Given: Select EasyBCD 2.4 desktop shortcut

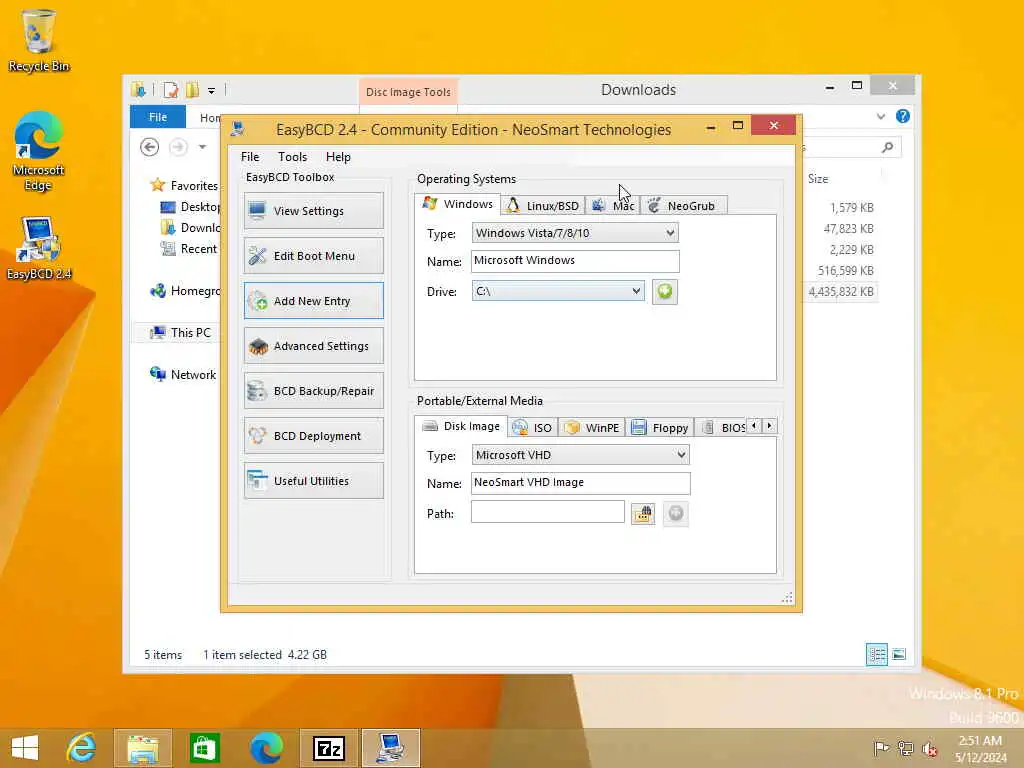Looking at the screenshot, I should pyautogui.click(x=39, y=249).
